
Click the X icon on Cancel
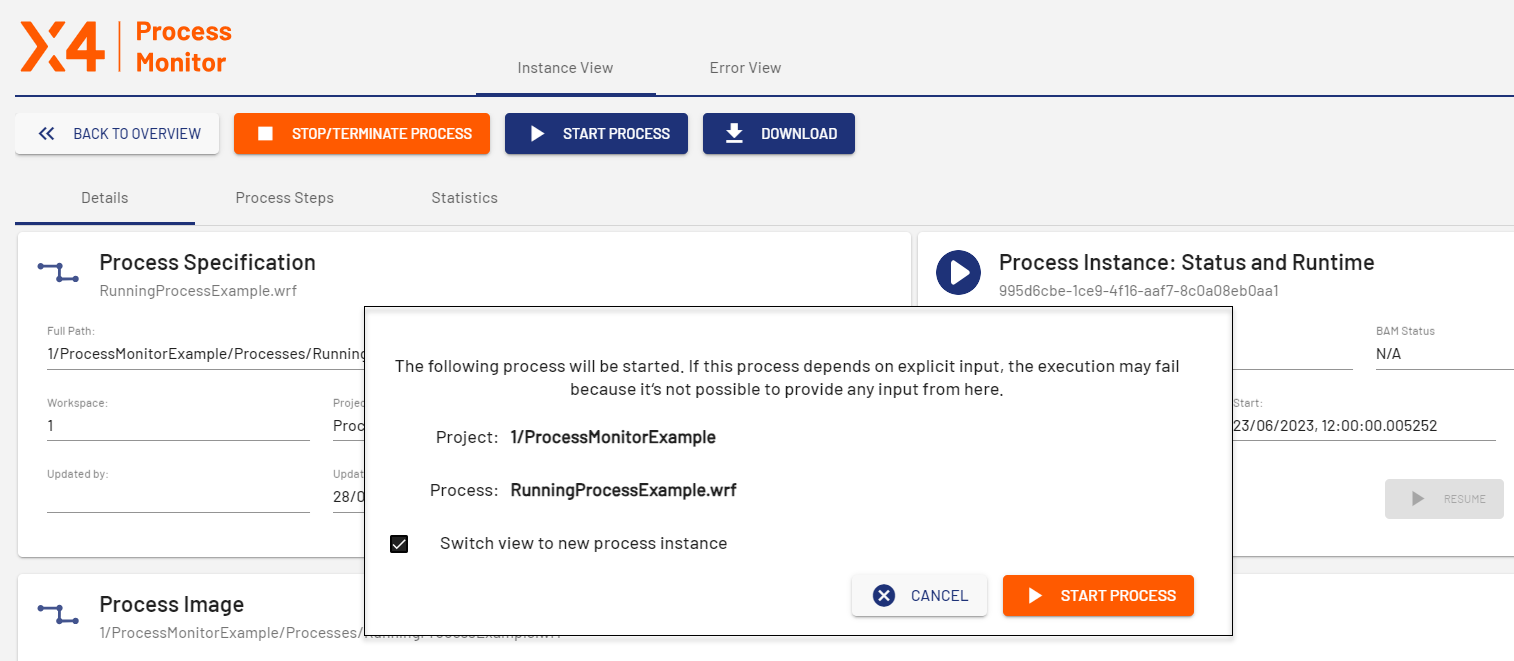[x=883, y=596]
